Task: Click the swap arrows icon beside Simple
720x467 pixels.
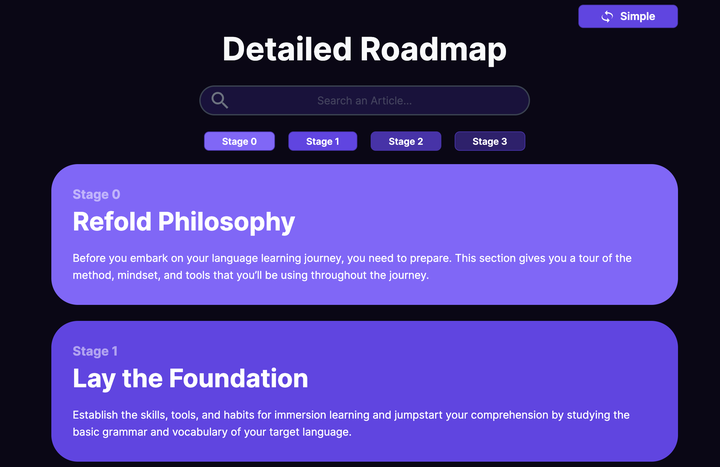Action: tap(607, 16)
